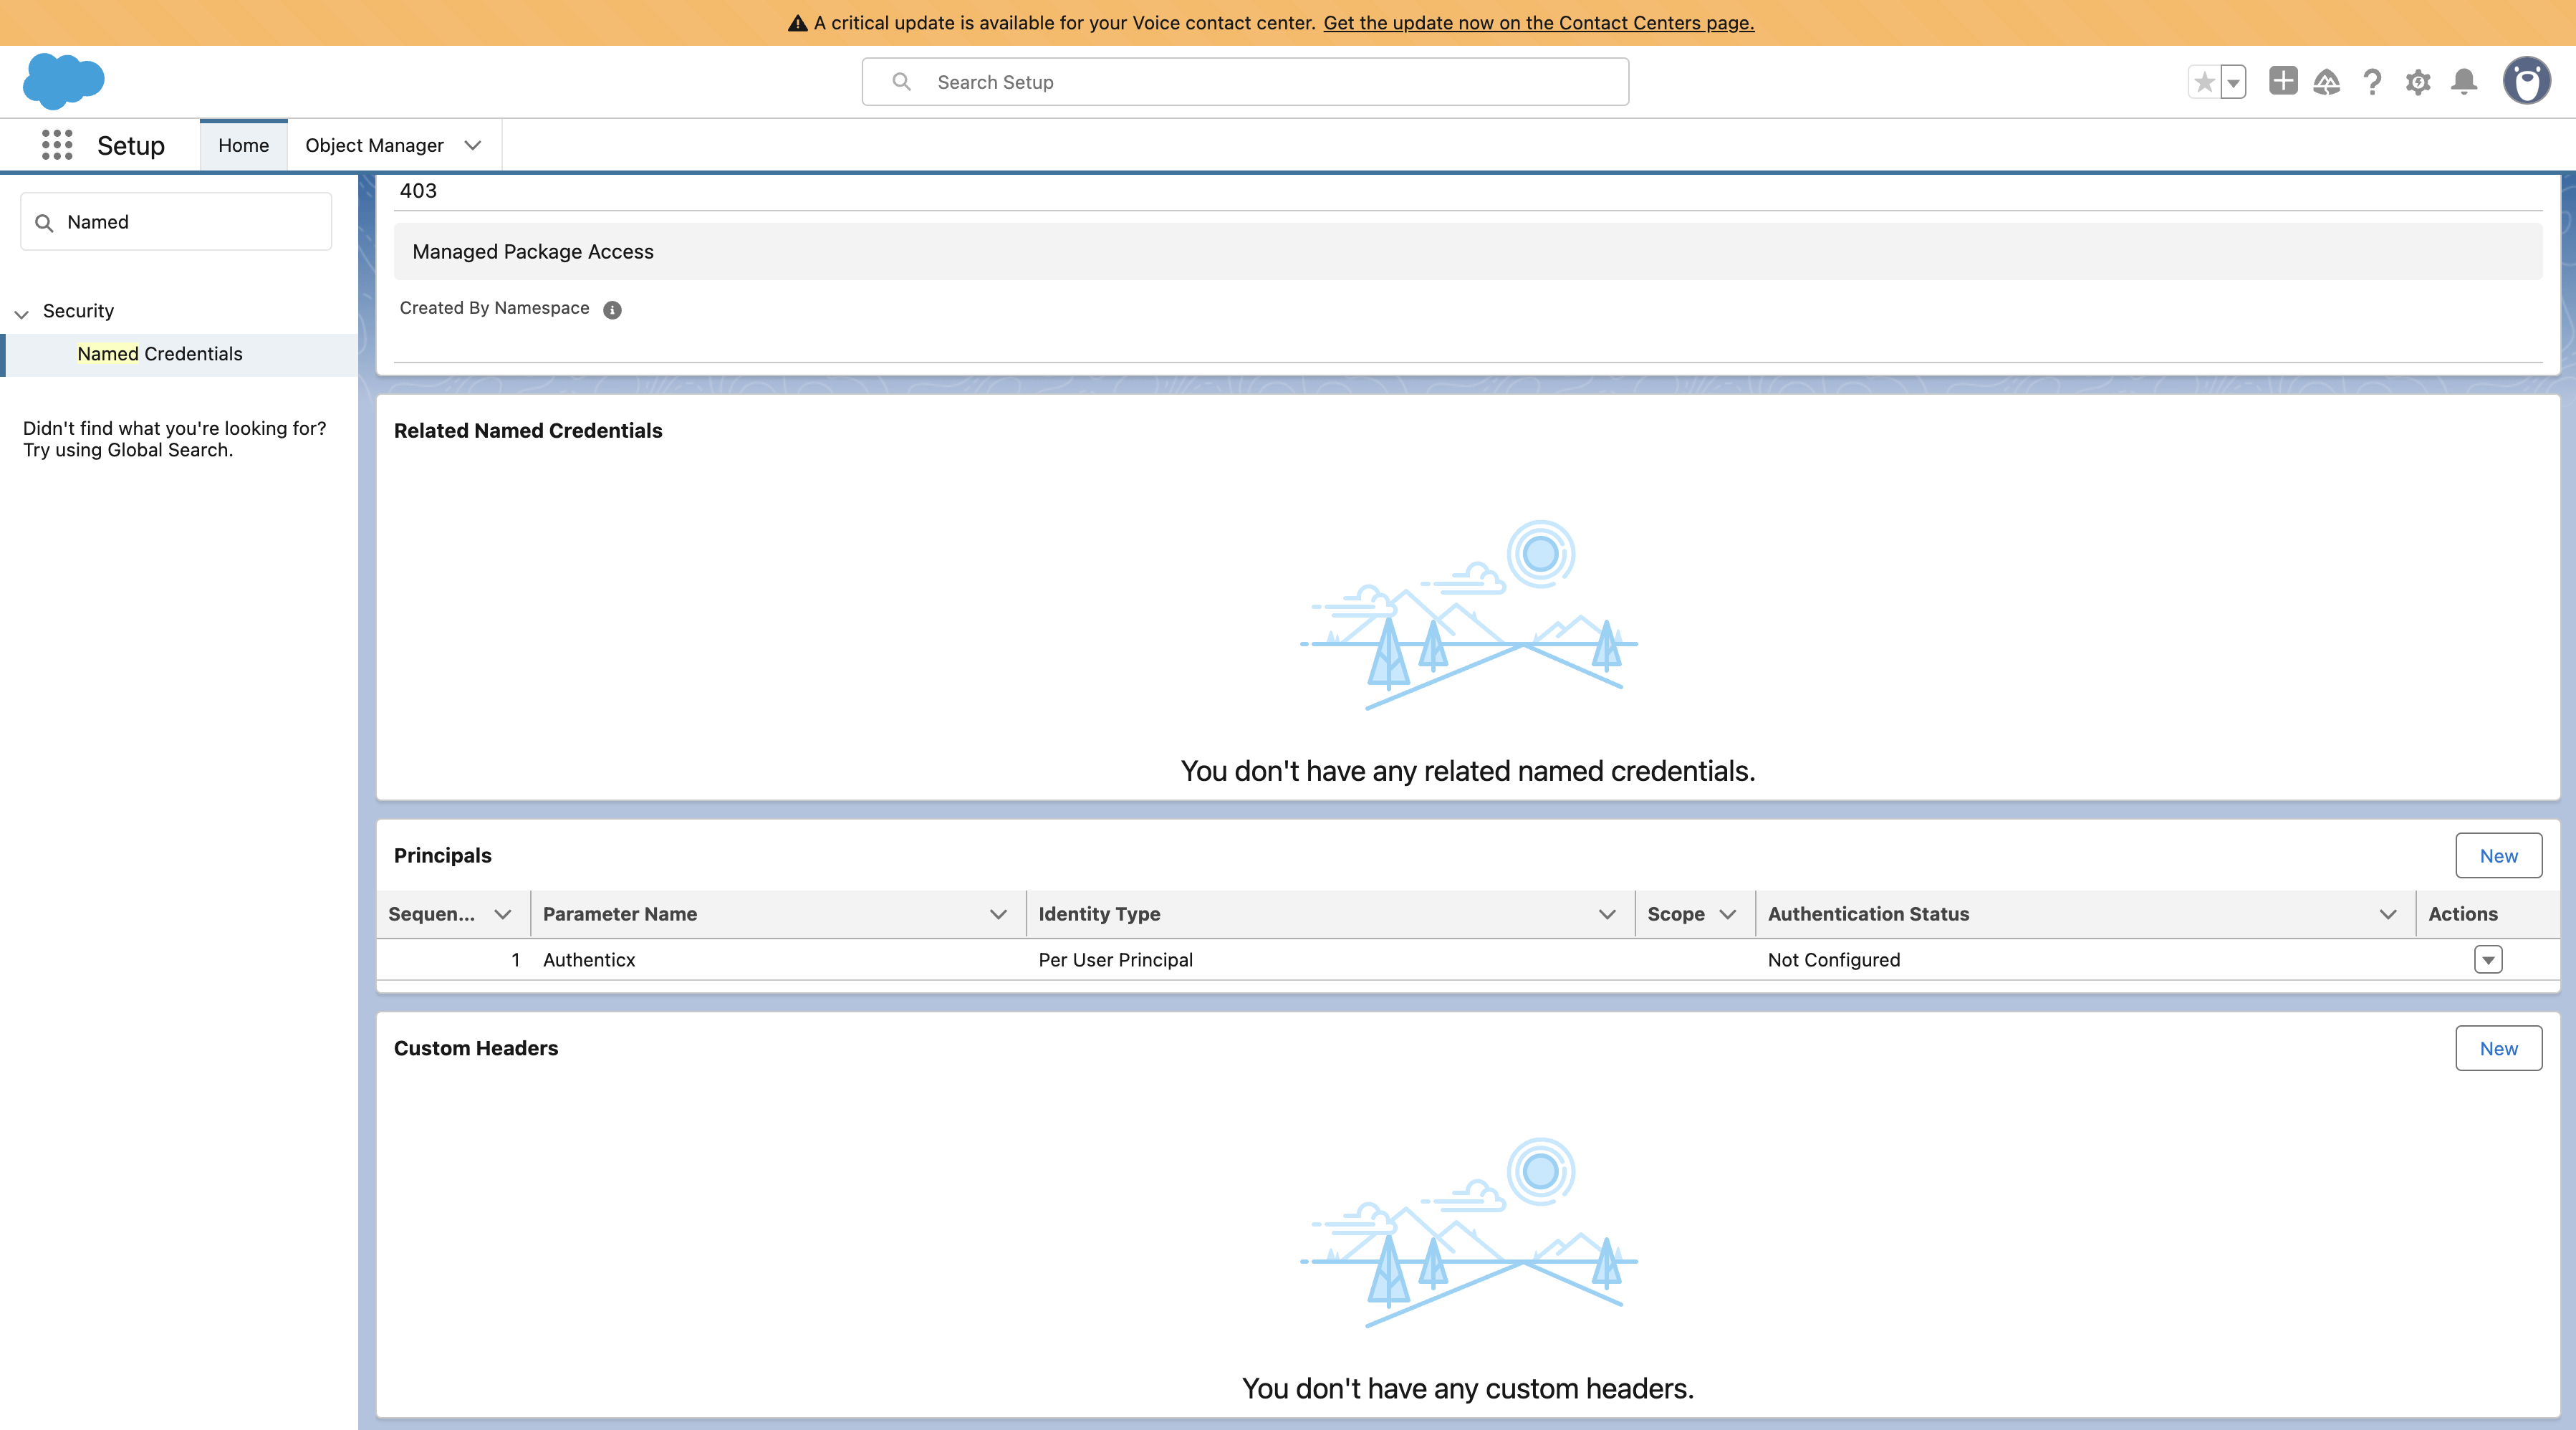Viewport: 2576px width, 1430px height.
Task: Show info tooltip for Created By Namespace
Action: tap(612, 310)
